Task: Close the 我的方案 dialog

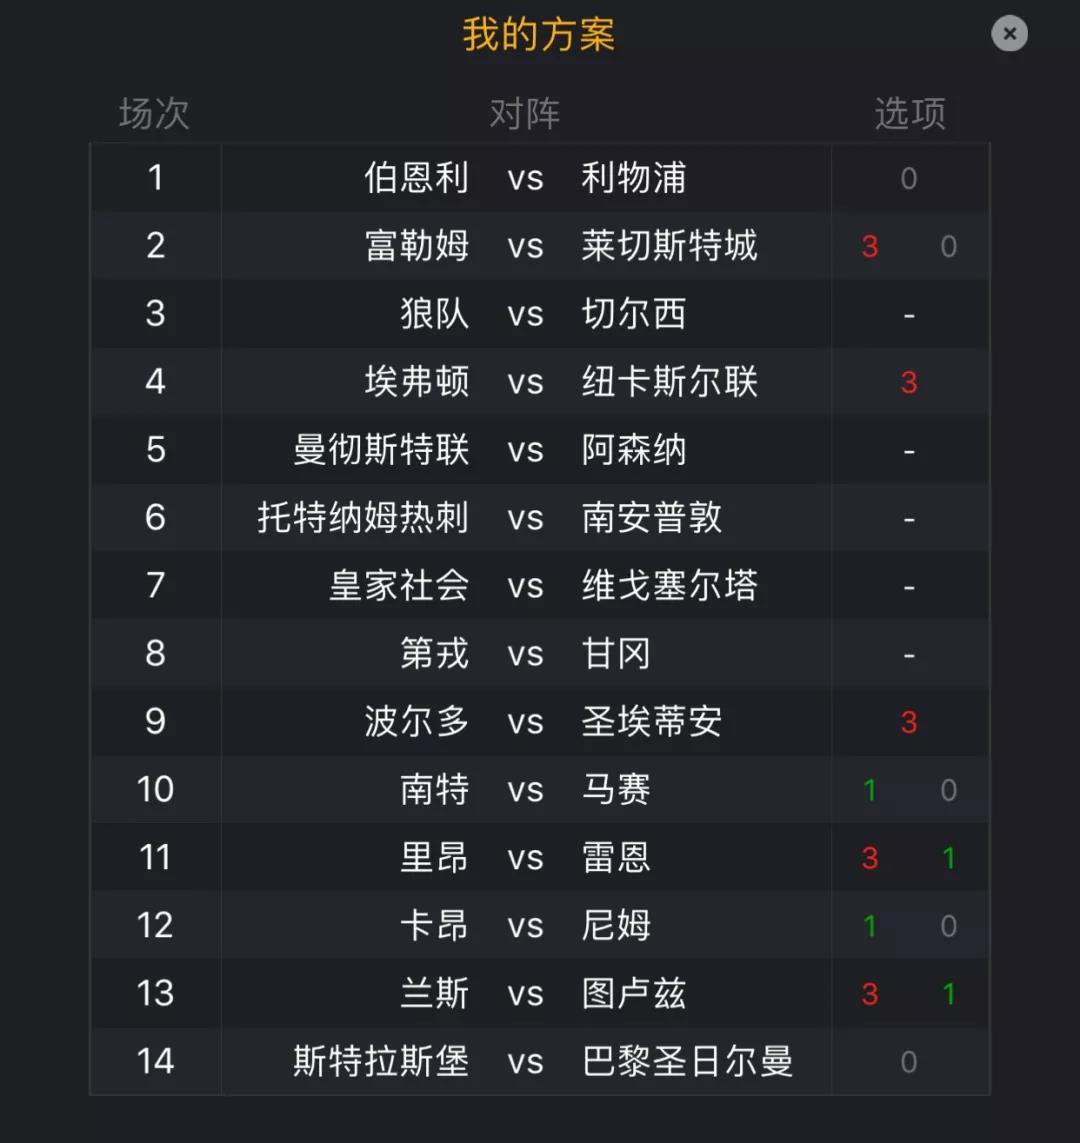Action: click(x=1009, y=34)
